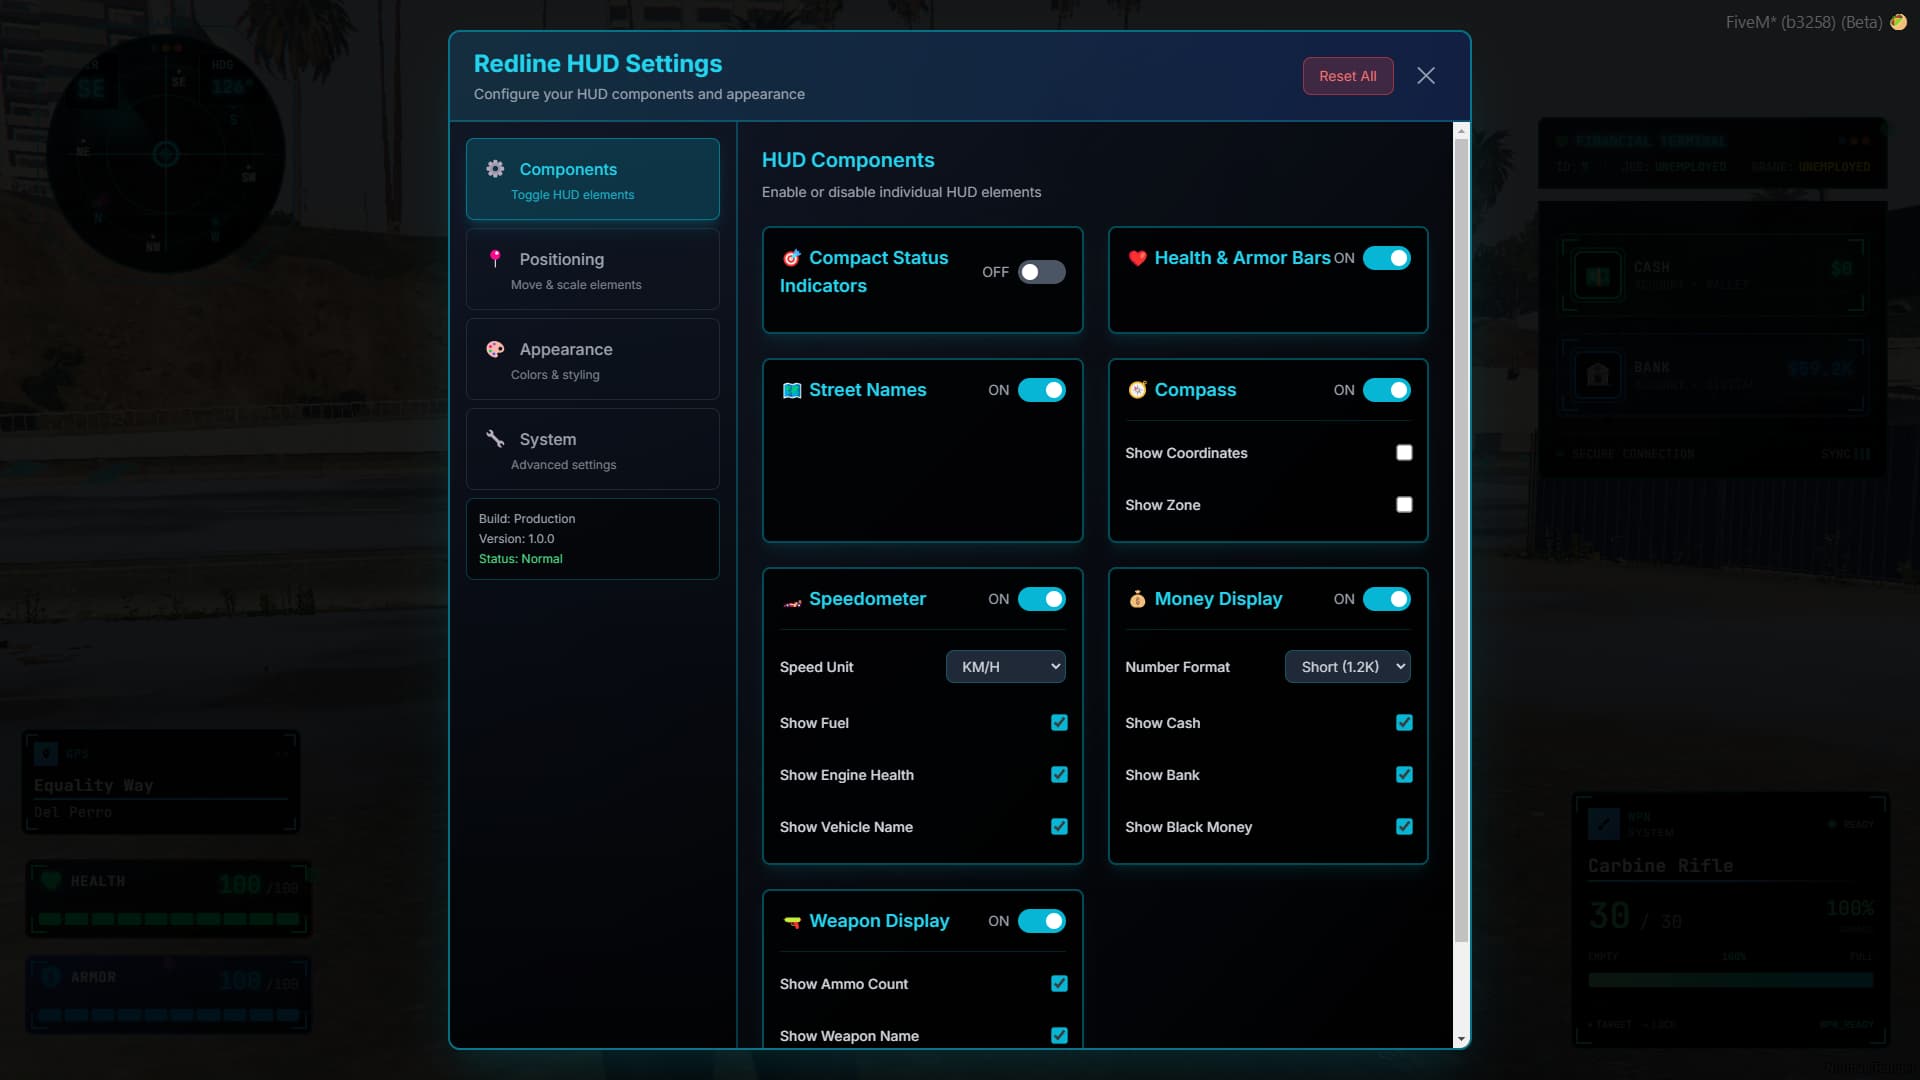Uncheck Show Black Money checkbox

1404,827
